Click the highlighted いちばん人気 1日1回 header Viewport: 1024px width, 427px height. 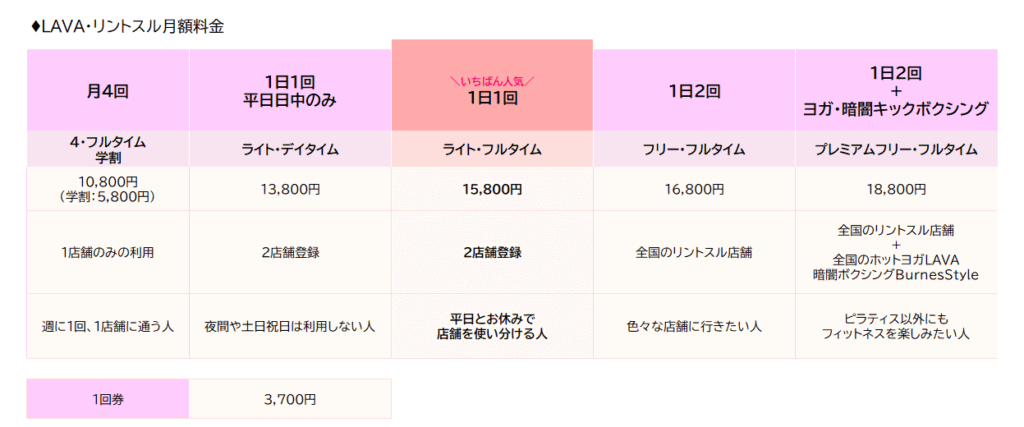pyautogui.click(x=491, y=91)
